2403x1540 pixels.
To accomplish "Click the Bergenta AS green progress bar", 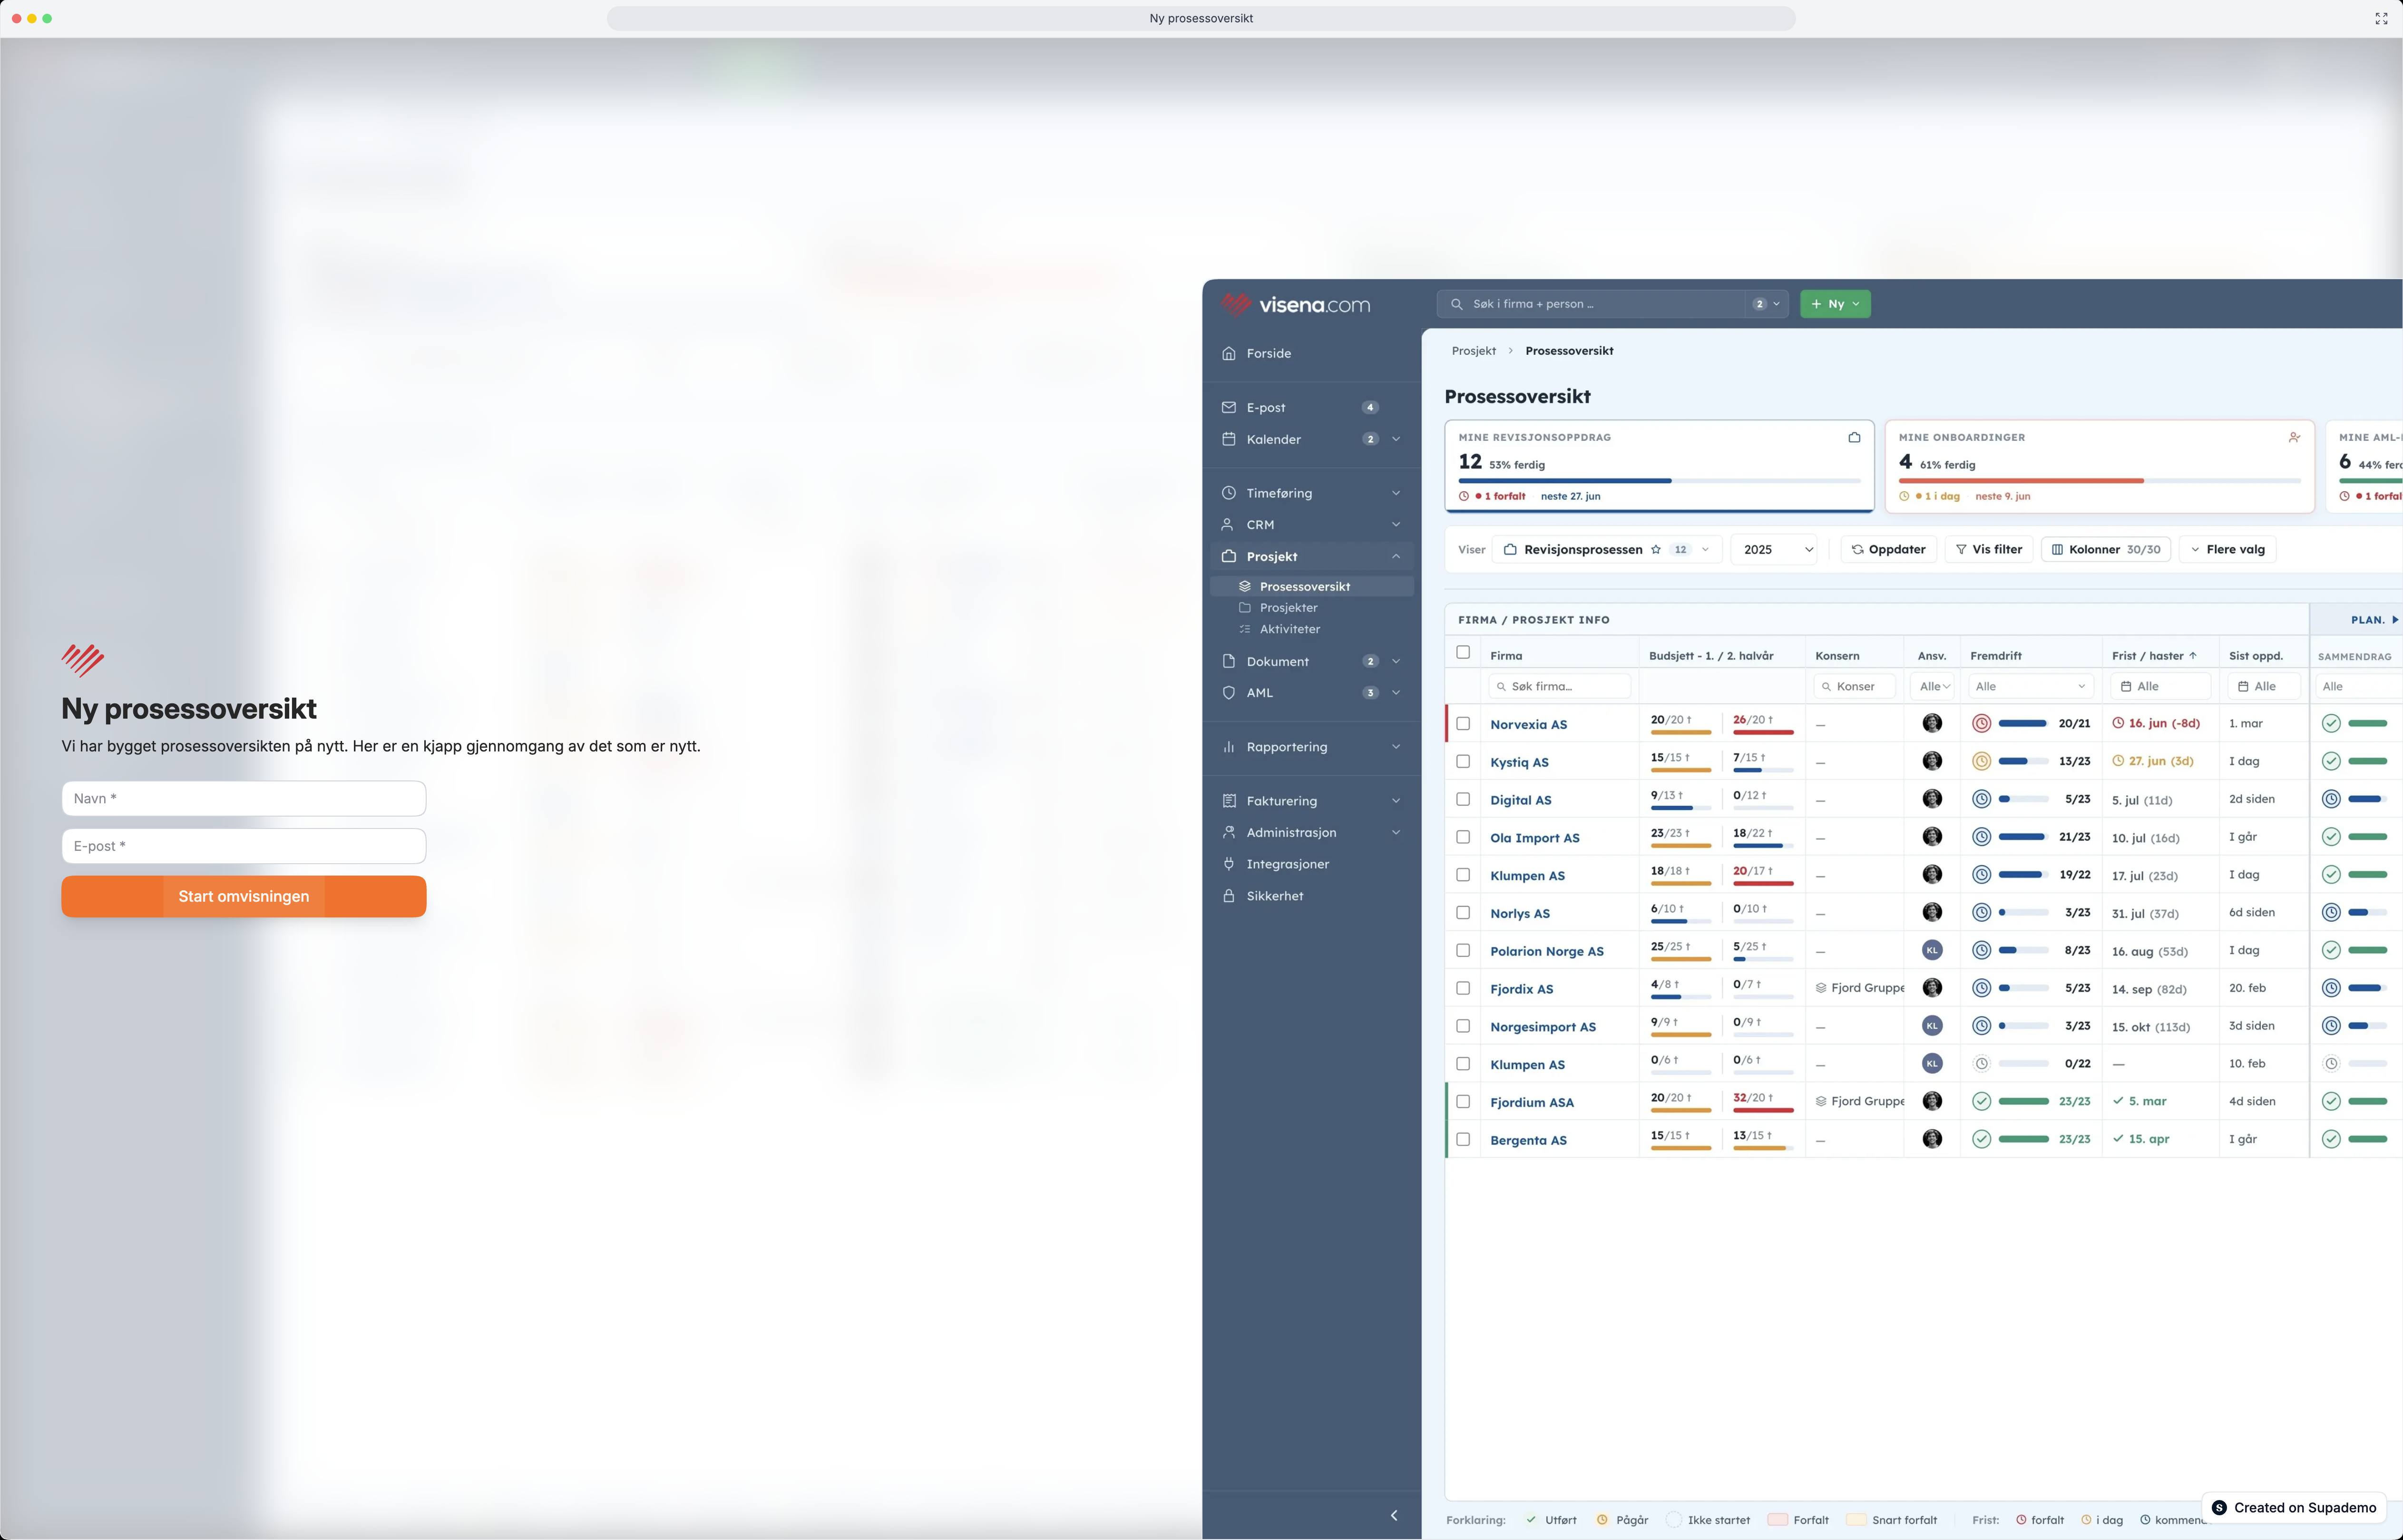I will (x=2023, y=1139).
